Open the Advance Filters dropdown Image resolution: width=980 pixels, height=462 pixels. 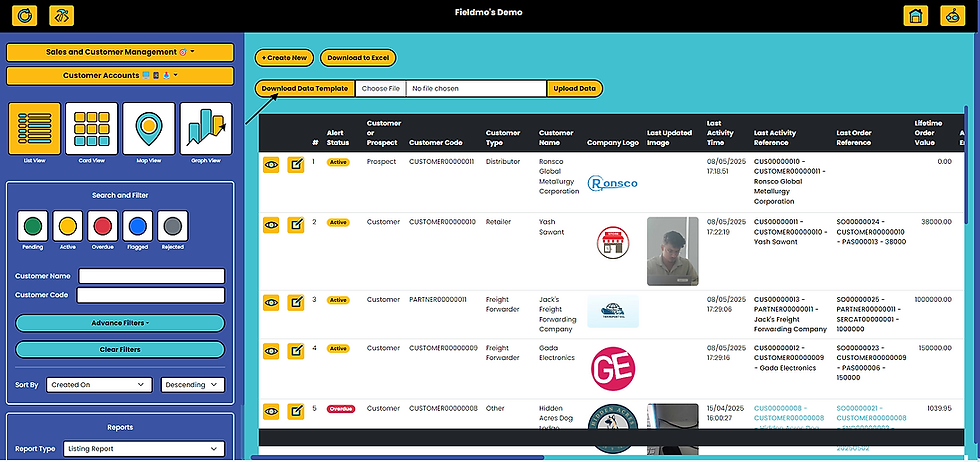click(x=120, y=323)
